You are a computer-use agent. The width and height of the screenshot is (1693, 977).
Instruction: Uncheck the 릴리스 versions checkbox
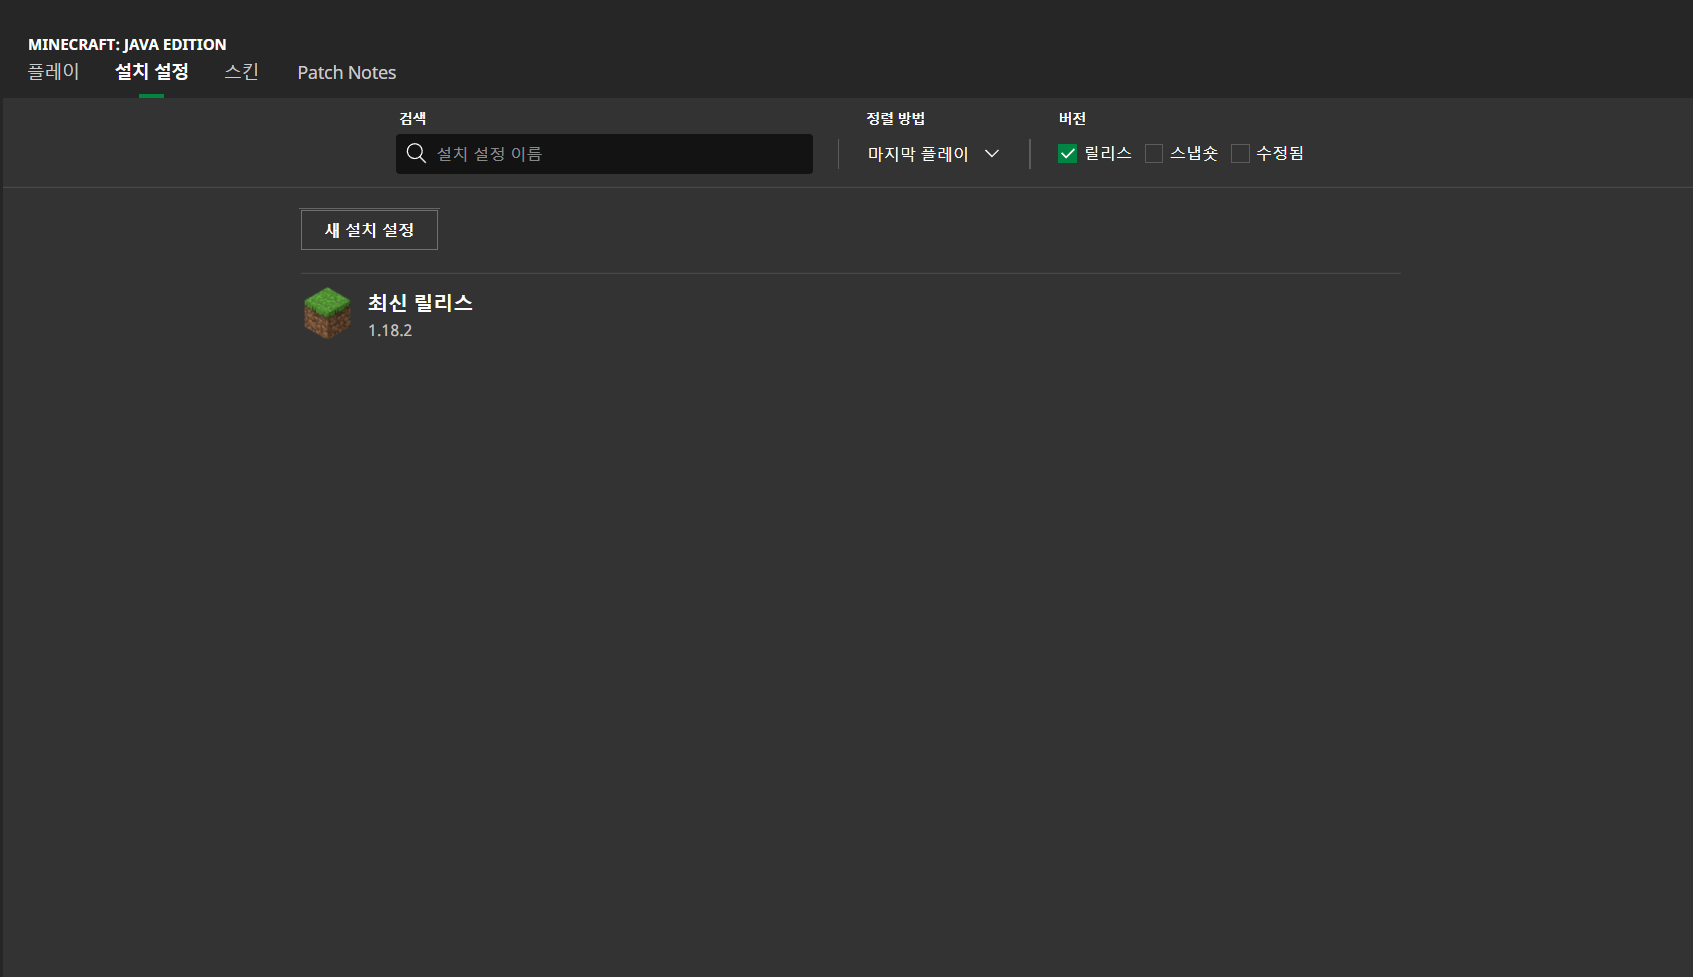point(1067,153)
